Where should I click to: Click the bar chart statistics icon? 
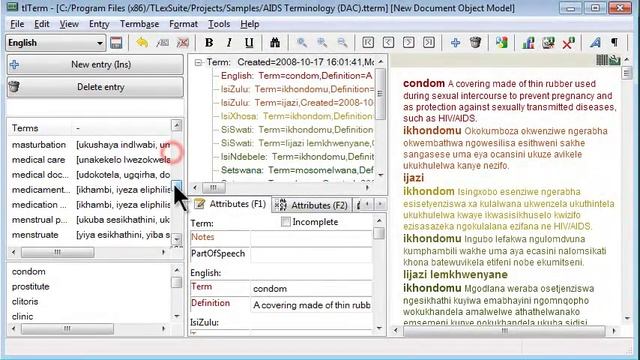pyautogui.click(x=528, y=42)
